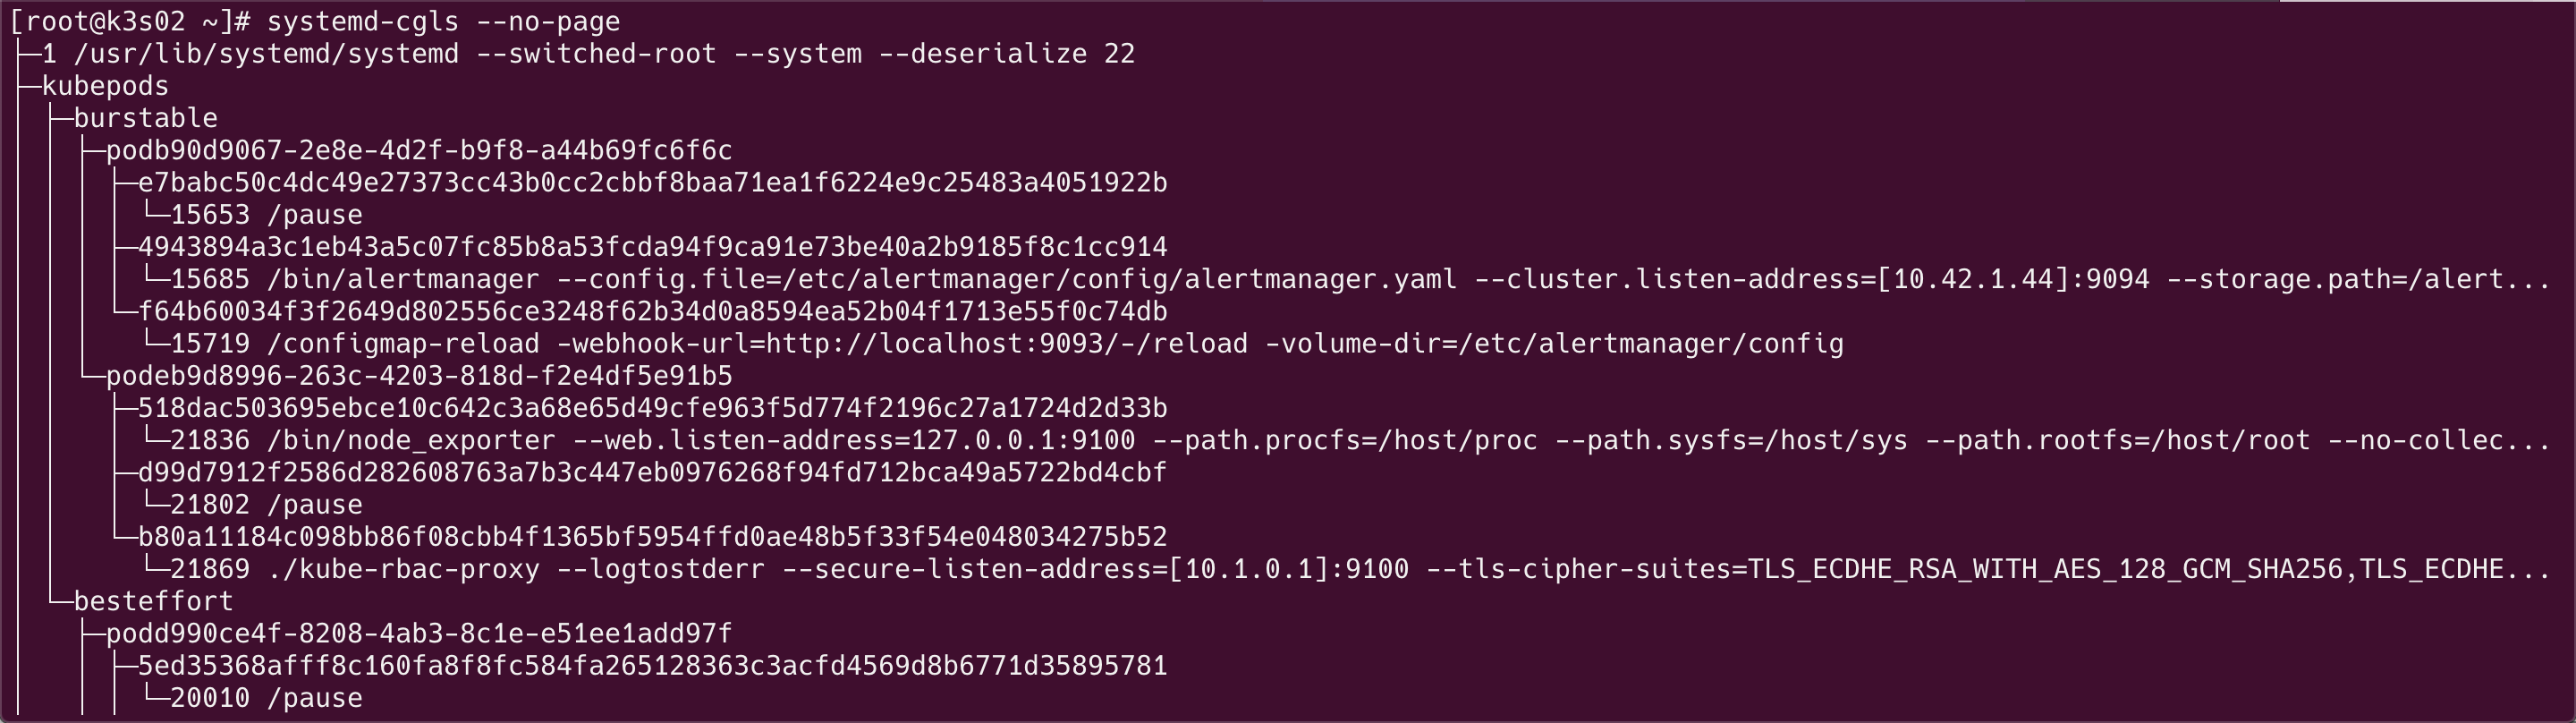Click container ID starting with e7babc50c4dc
The width and height of the screenshot is (2576, 723).
[x=653, y=183]
